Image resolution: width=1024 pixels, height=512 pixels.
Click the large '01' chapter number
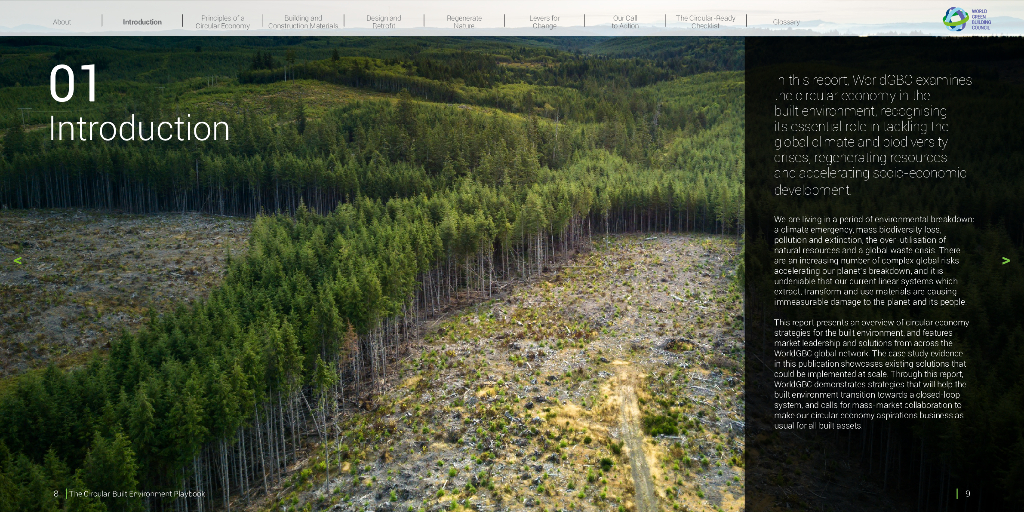tap(74, 85)
